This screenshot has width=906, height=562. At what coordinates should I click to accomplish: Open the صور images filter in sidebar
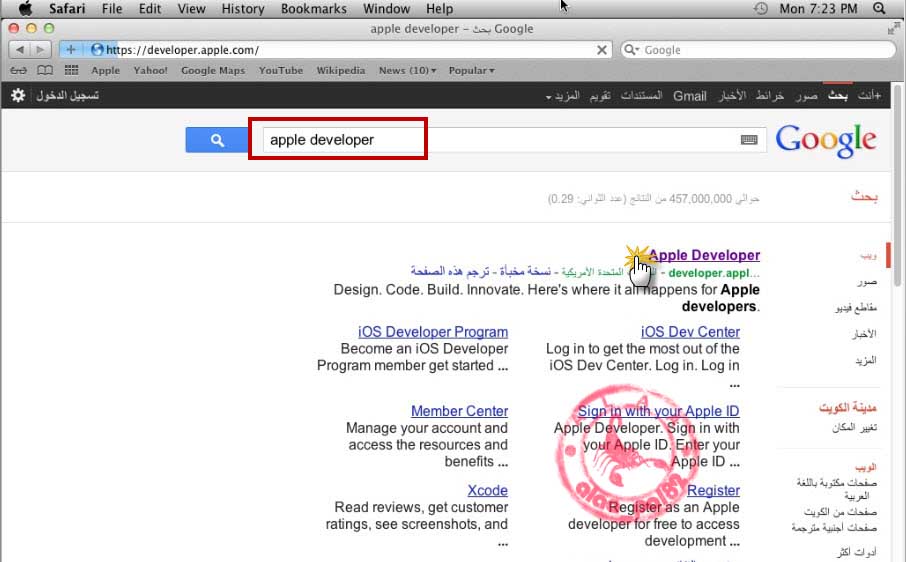click(x=867, y=282)
